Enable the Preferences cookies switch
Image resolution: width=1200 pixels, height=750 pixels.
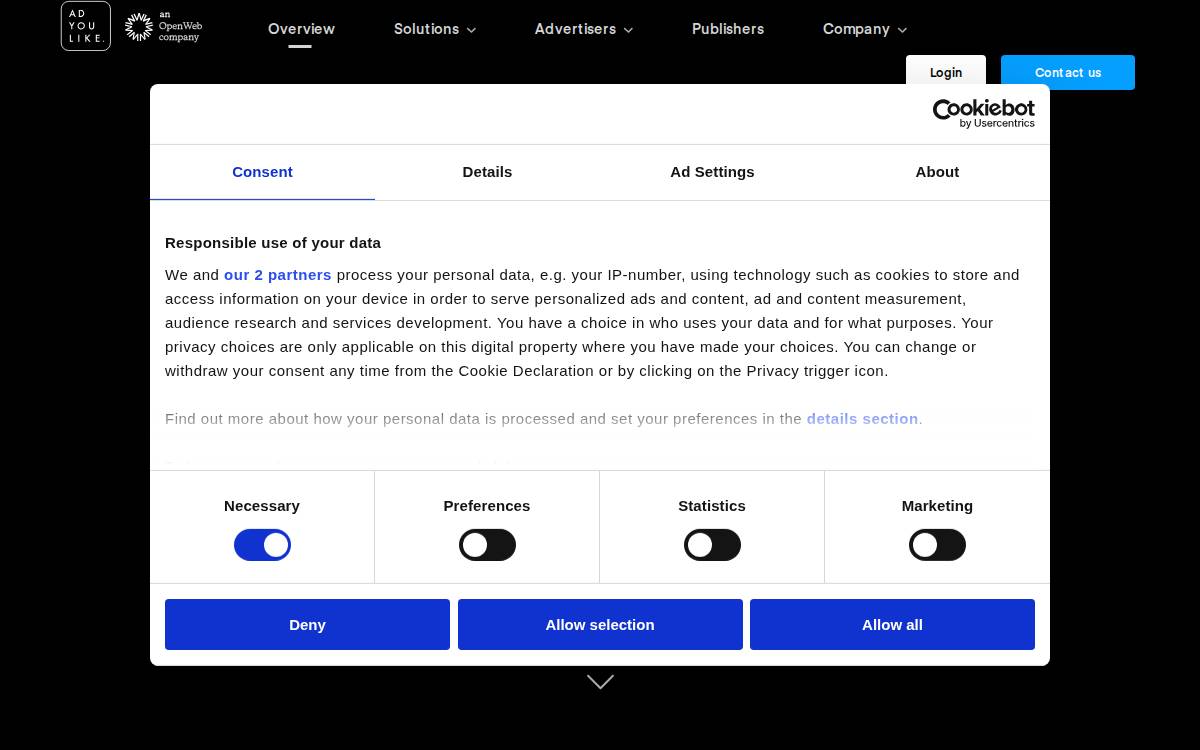487,545
